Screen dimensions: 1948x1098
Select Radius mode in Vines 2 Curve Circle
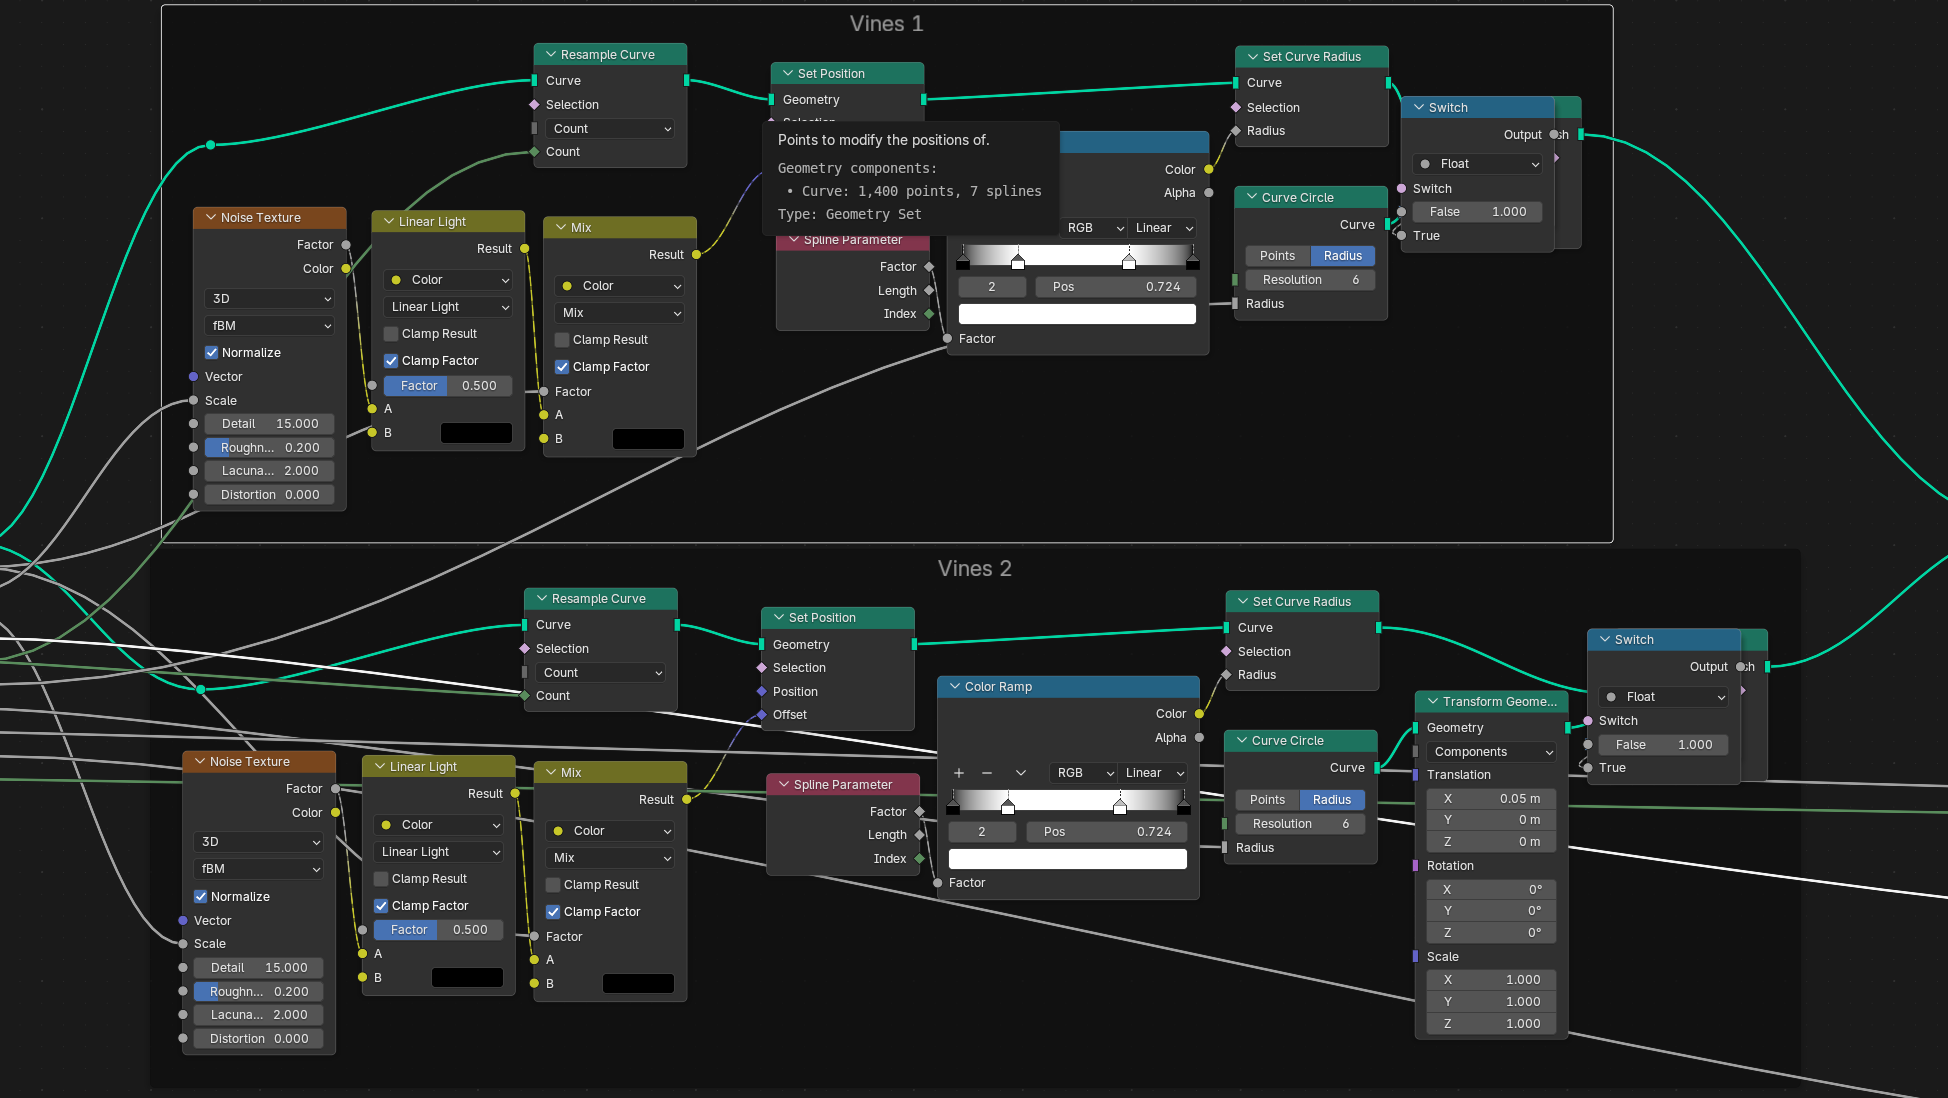(1331, 800)
